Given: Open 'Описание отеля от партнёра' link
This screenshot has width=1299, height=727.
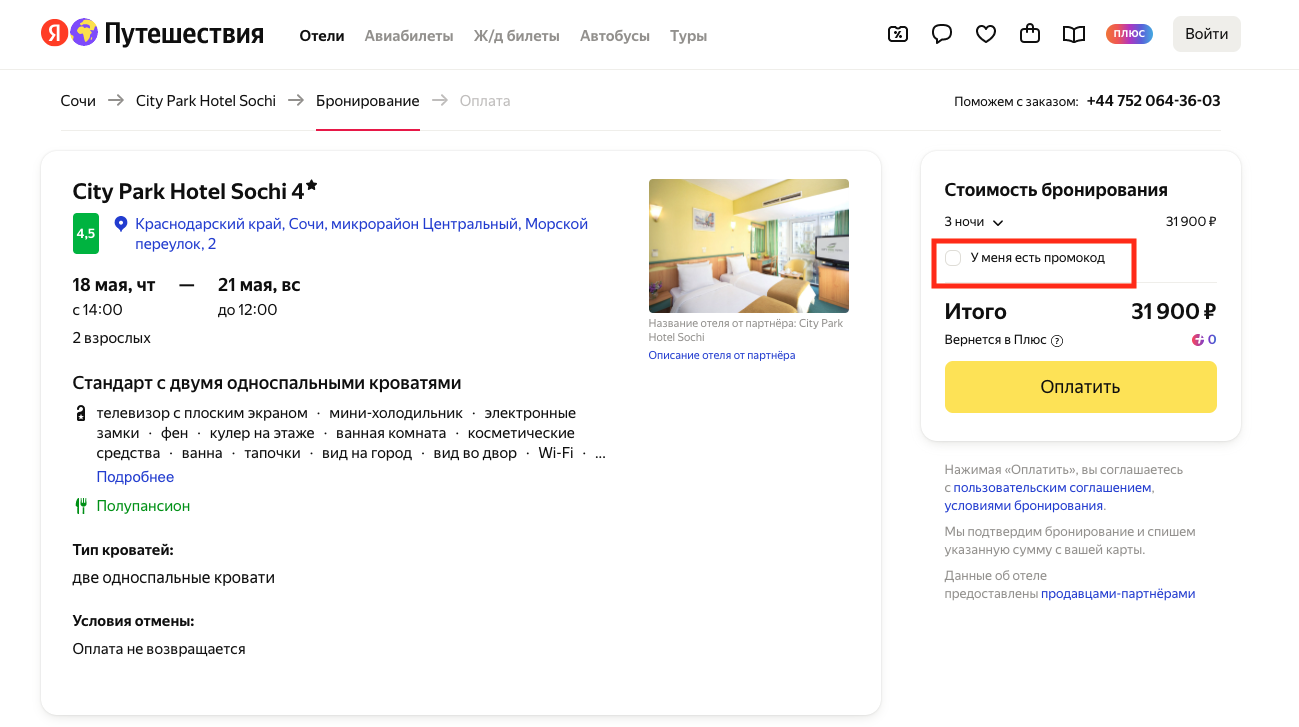Looking at the screenshot, I should point(722,355).
